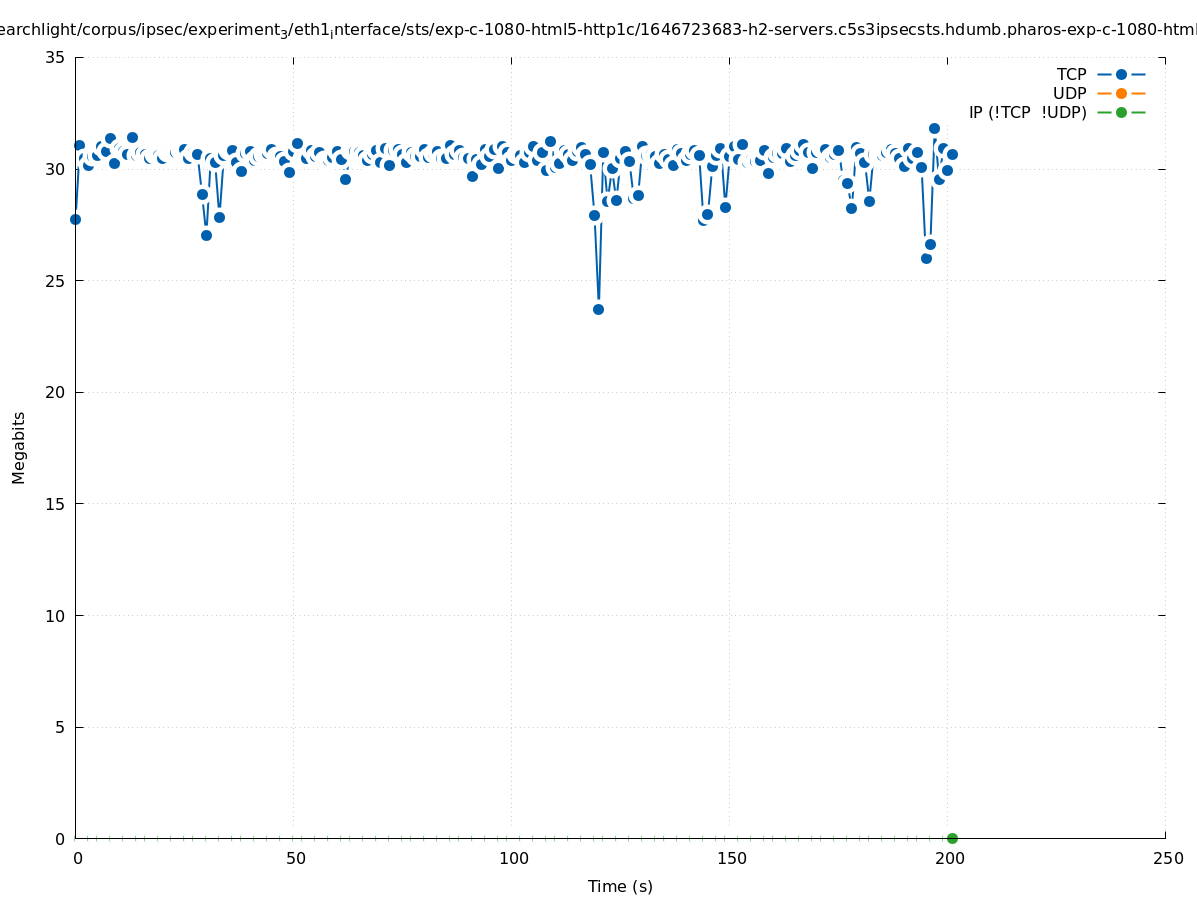Click the 35 tick label on y-axis
The image size is (1197, 900).
click(56, 57)
